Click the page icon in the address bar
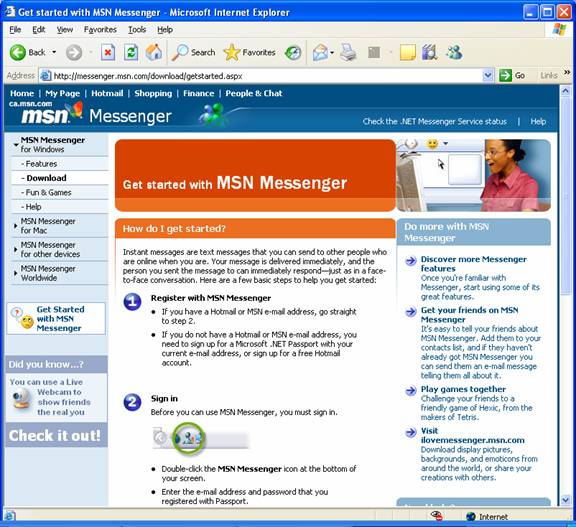576x527 pixels. coord(45,76)
